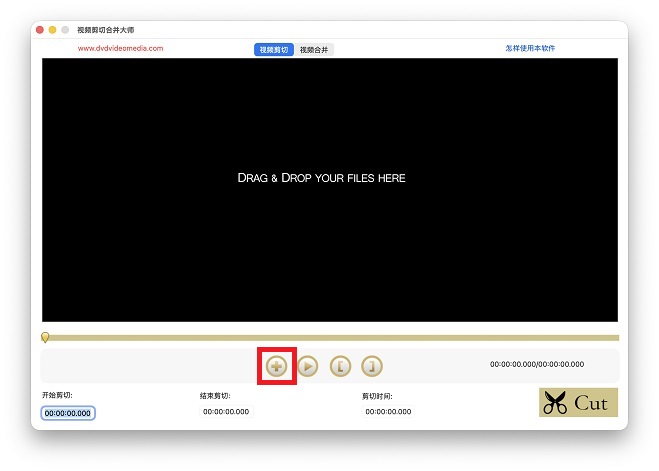This screenshot has height=471, width=659.
Task: Click the timeline slider thumb
Action: click(x=45, y=338)
